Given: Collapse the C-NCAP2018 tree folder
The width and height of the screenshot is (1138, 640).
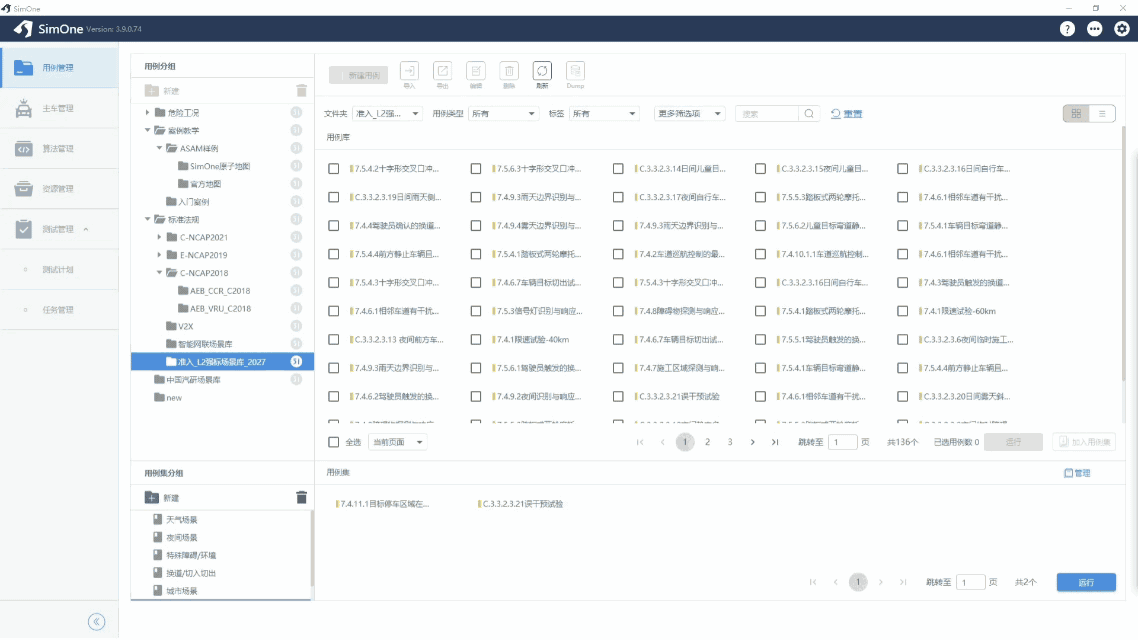Looking at the screenshot, I should coord(160,273).
